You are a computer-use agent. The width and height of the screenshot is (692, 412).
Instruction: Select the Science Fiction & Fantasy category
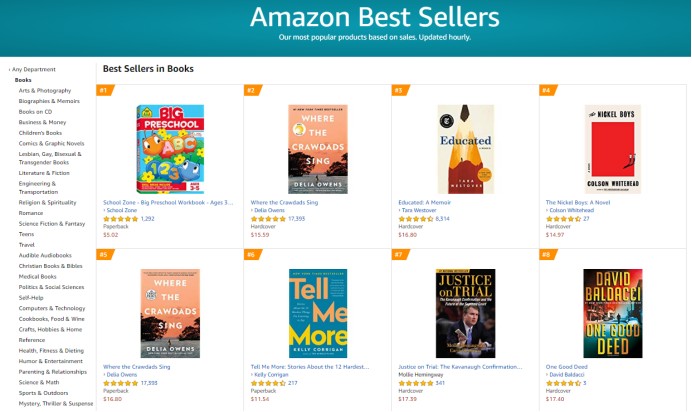click(x=52, y=224)
